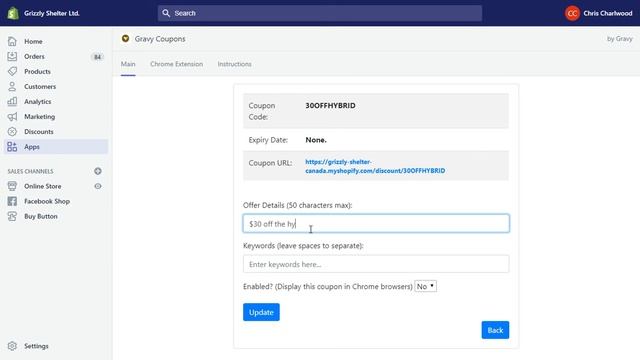Switch to the Chrome Extension tab
Viewport: 640px width, 360px height.
pos(176,64)
